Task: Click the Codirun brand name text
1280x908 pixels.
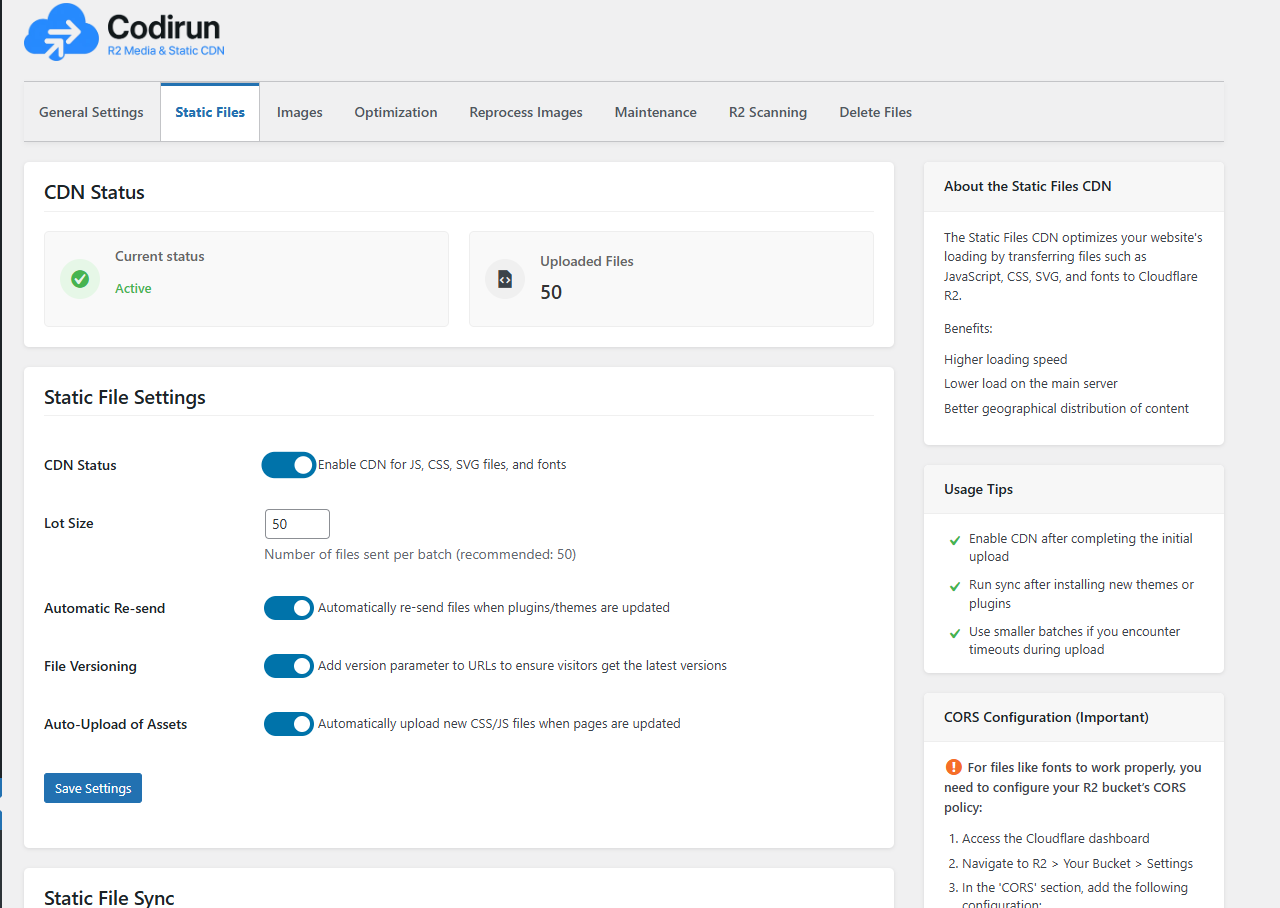Action: 163,26
